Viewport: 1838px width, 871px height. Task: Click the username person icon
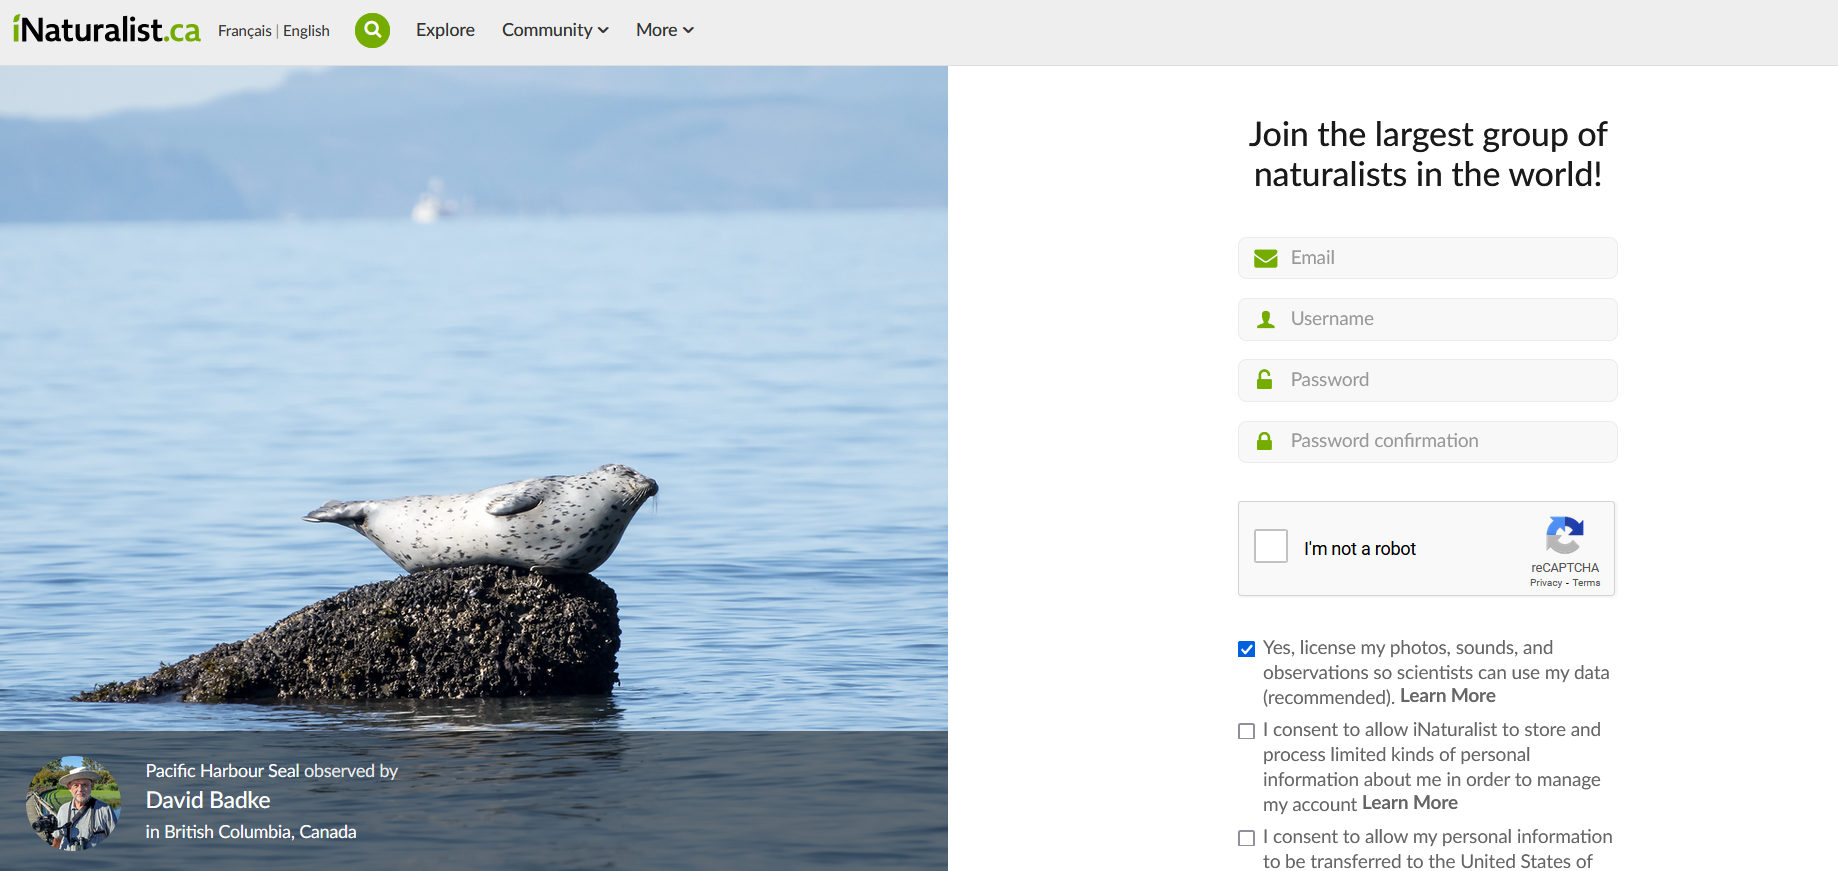(x=1265, y=319)
